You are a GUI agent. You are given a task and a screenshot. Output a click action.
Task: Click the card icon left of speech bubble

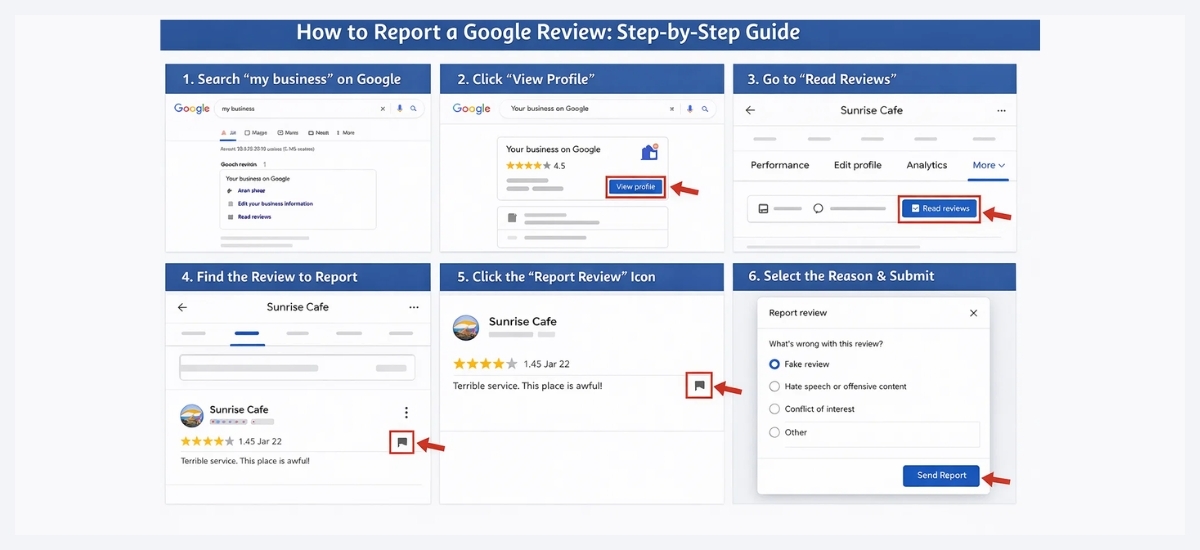(763, 209)
